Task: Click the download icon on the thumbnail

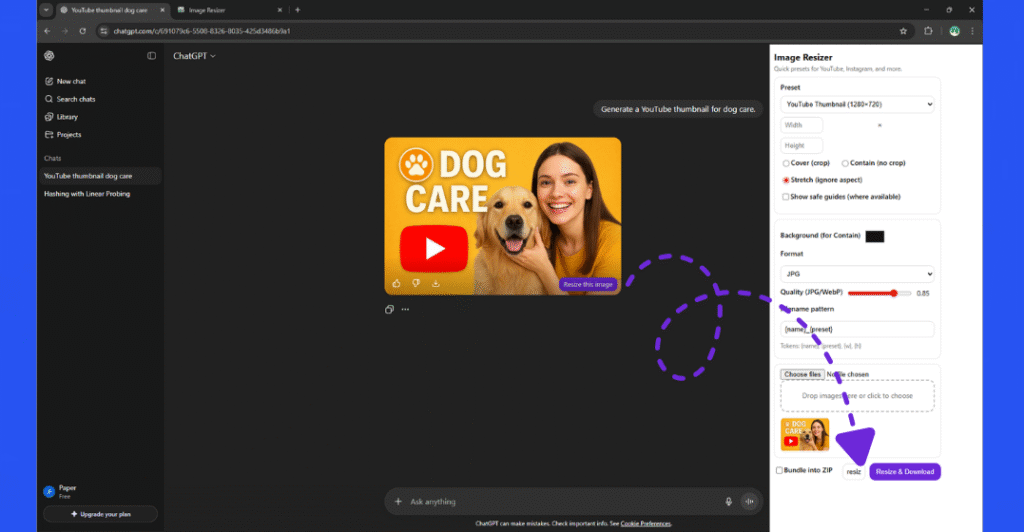Action: click(x=436, y=283)
